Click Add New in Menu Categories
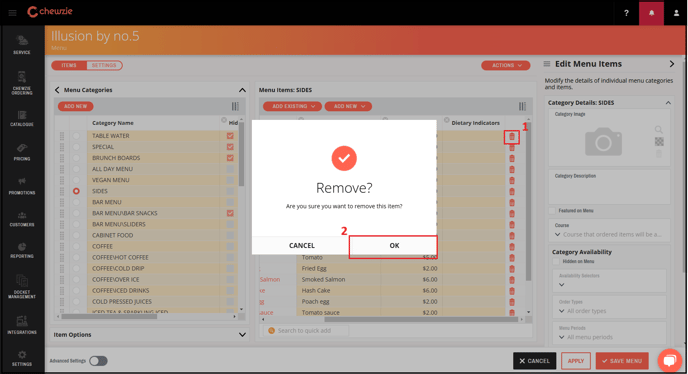Image resolution: width=688 pixels, height=374 pixels. tap(75, 106)
